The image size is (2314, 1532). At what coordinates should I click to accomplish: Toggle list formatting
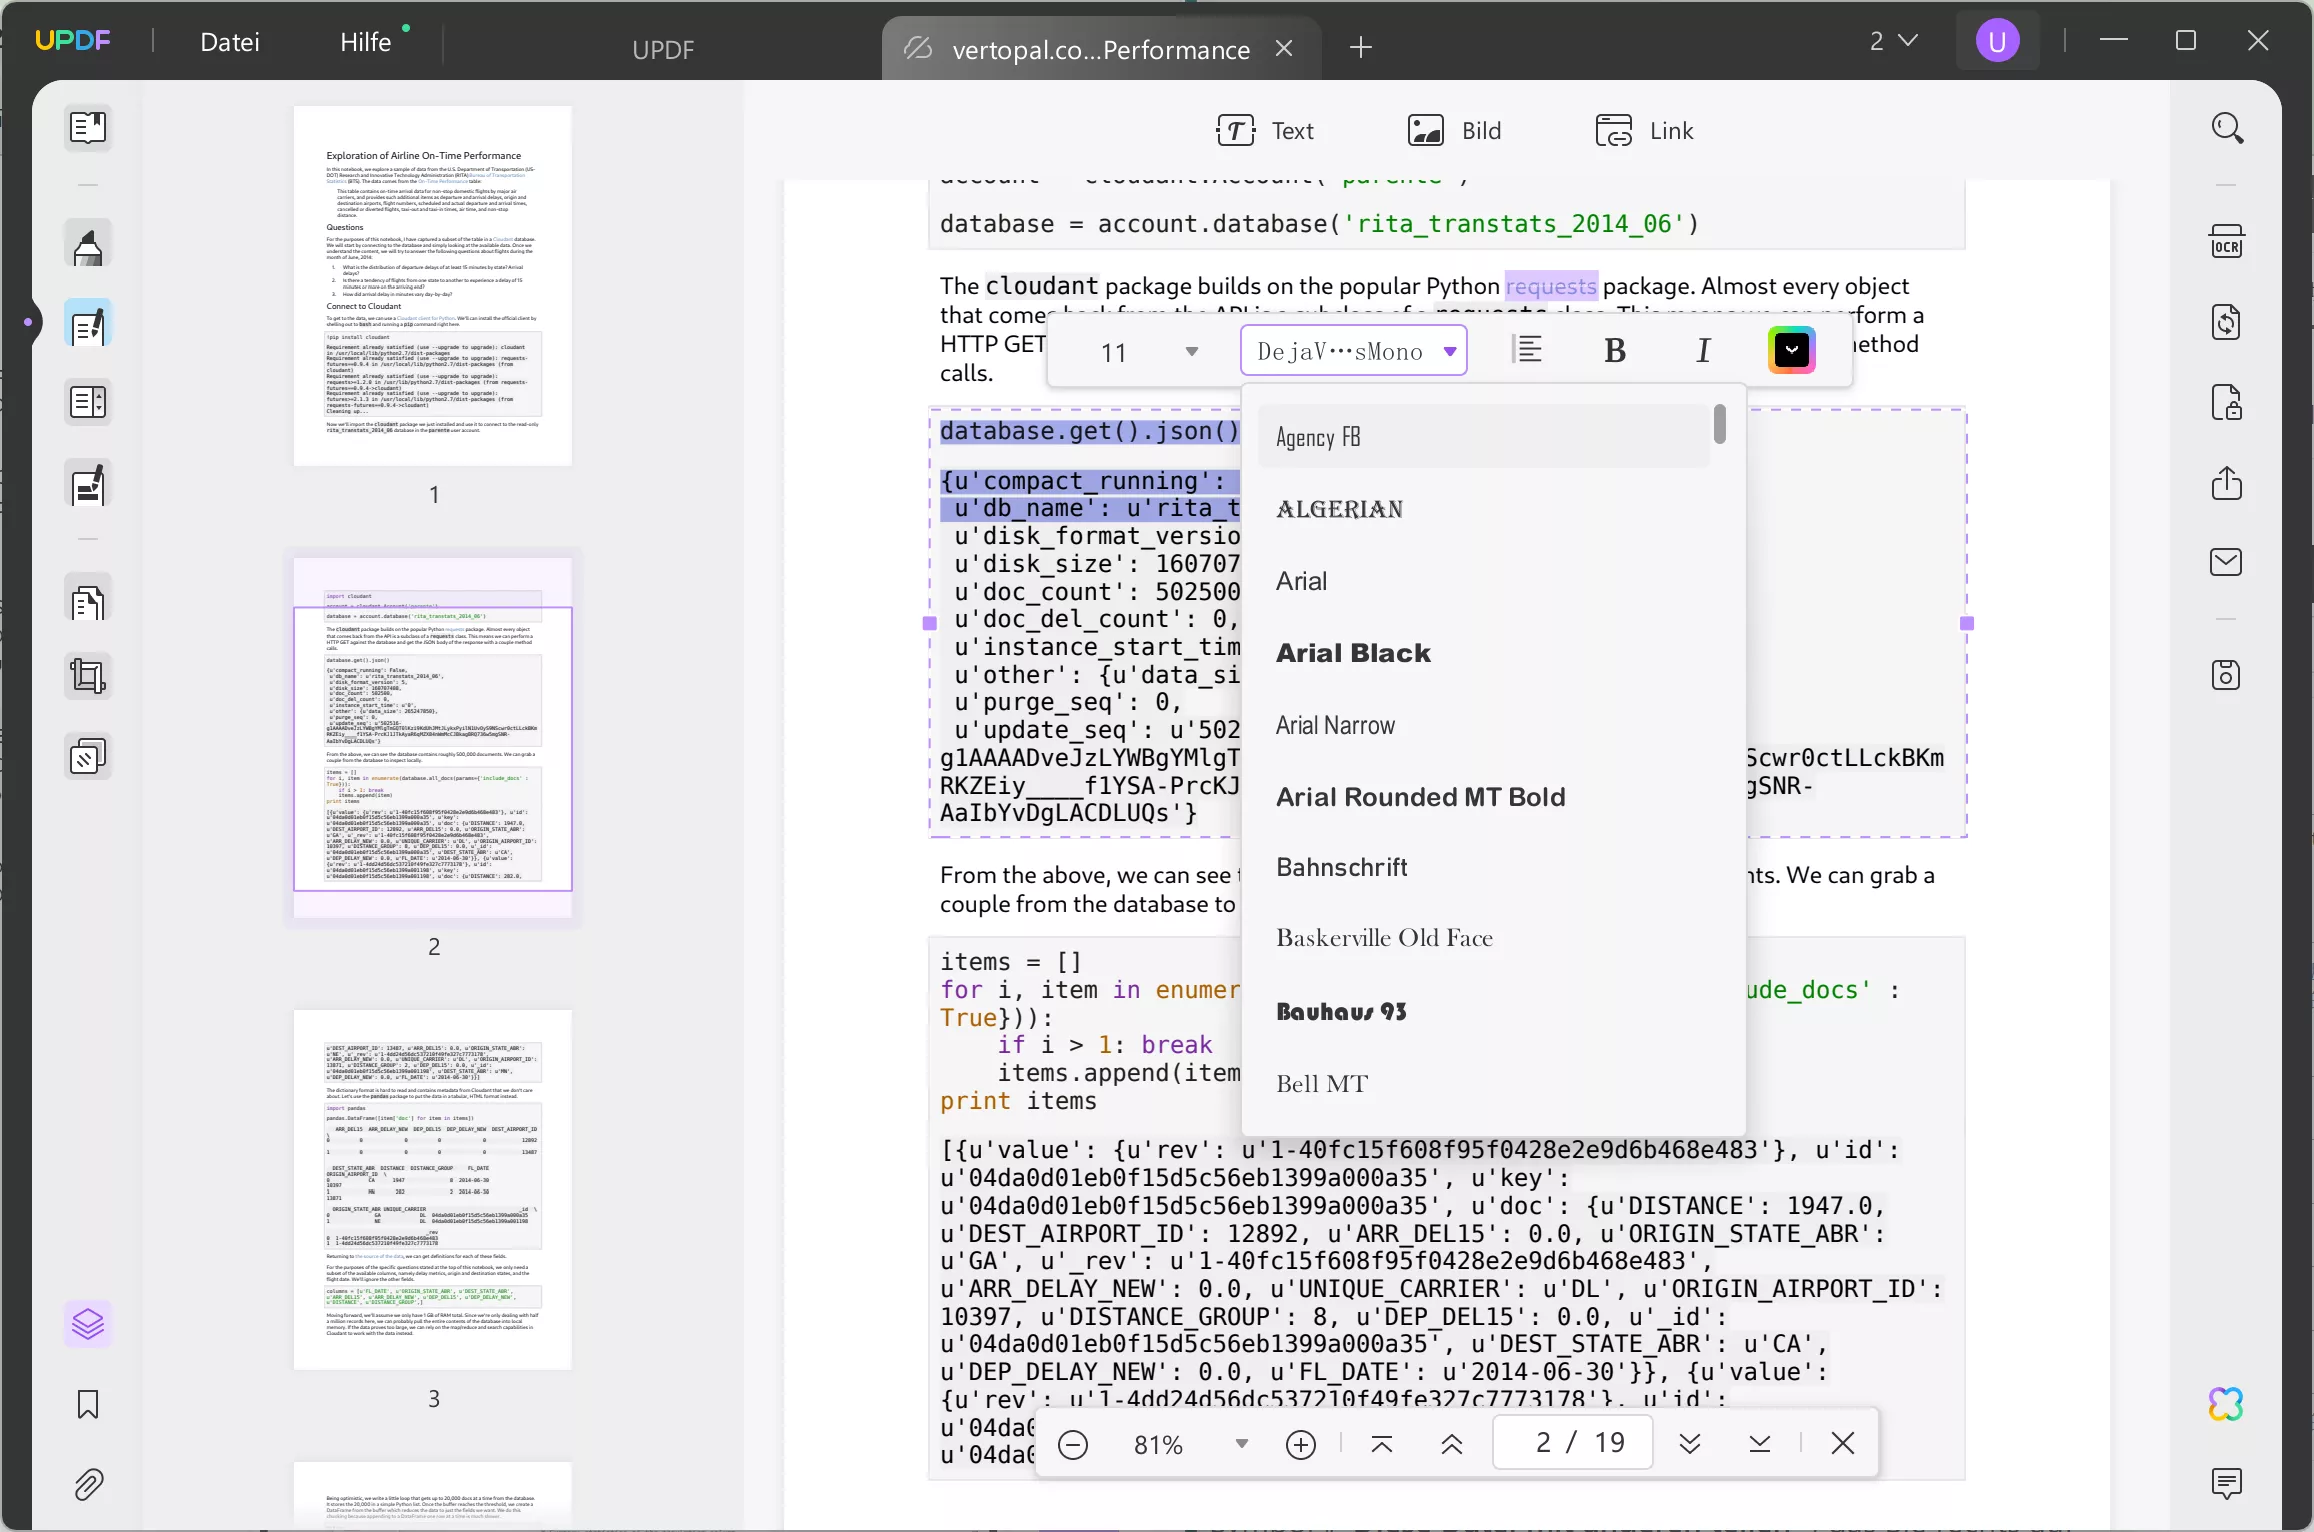pos(1526,348)
